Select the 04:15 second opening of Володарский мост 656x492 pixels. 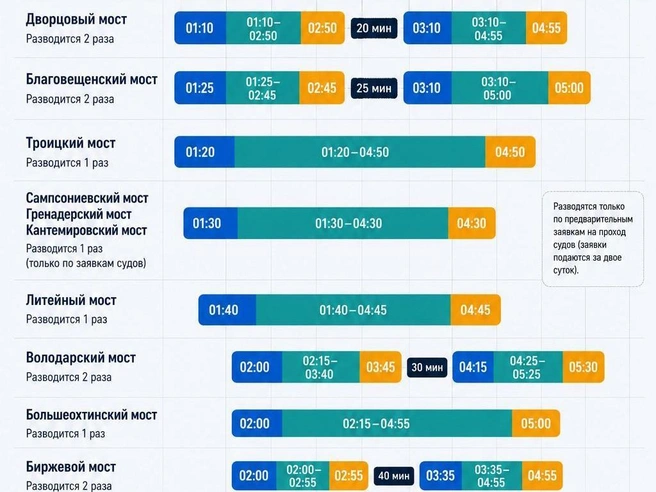[x=473, y=367]
